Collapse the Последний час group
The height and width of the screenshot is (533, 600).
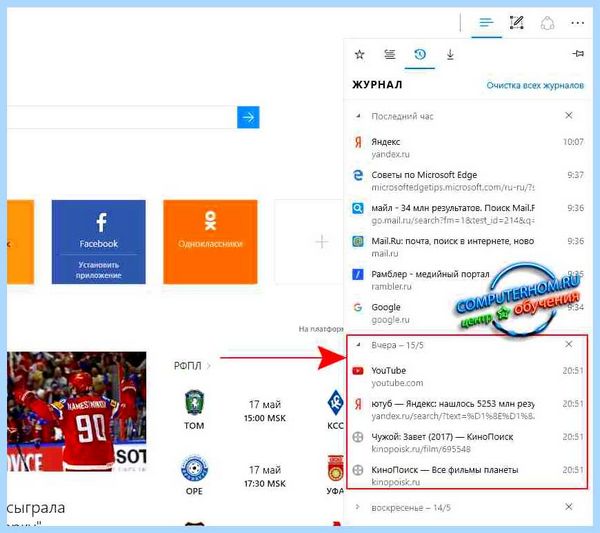[358, 116]
